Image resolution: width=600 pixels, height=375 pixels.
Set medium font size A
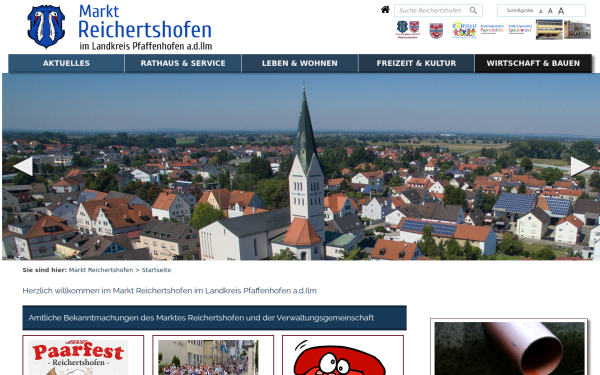(x=550, y=11)
